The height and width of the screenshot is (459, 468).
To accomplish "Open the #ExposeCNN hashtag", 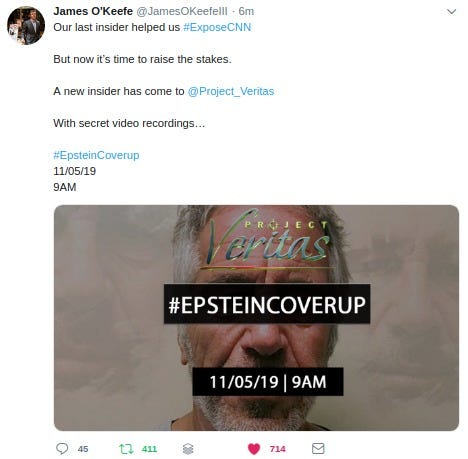I will pos(217,27).
